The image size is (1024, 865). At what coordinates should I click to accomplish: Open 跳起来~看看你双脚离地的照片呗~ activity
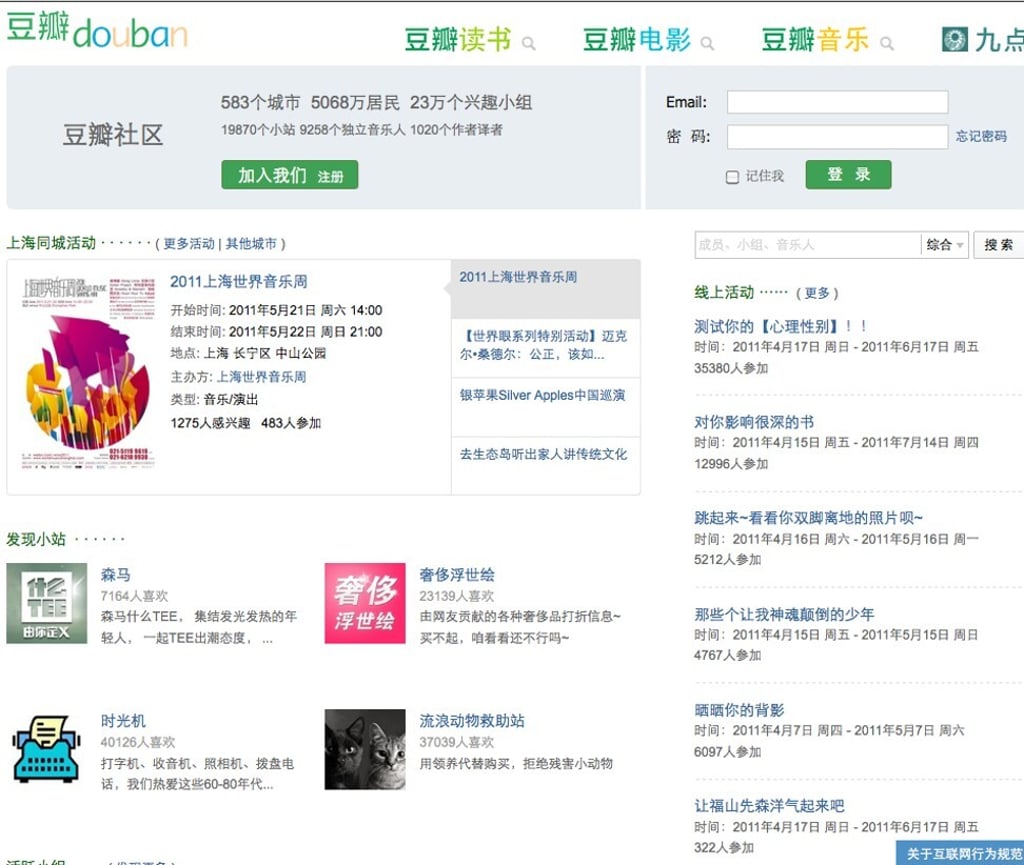tap(808, 518)
